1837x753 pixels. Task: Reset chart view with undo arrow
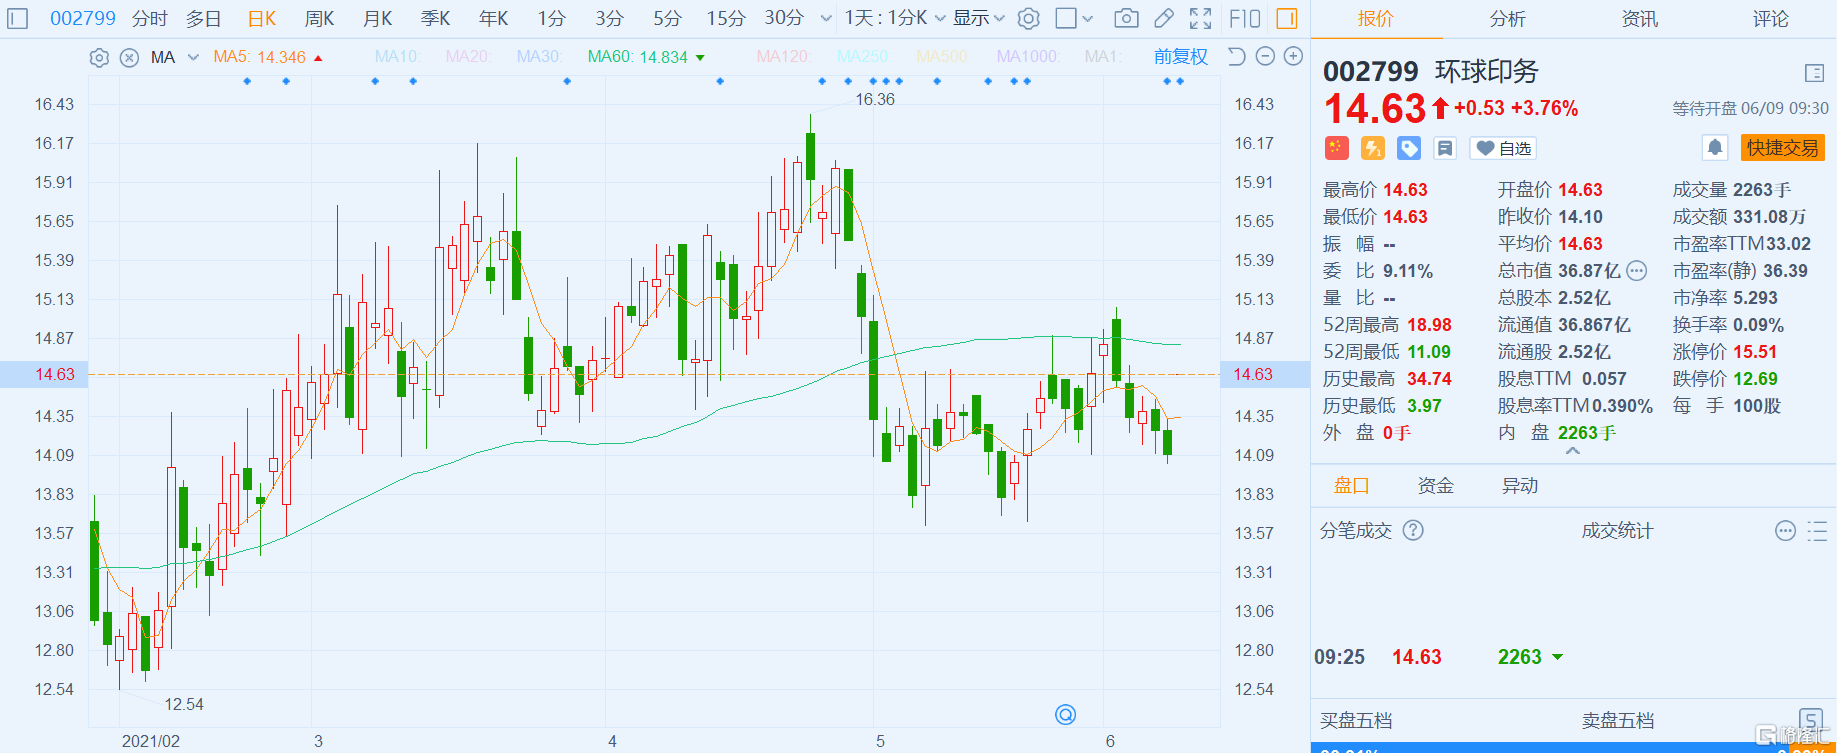pos(1236,56)
